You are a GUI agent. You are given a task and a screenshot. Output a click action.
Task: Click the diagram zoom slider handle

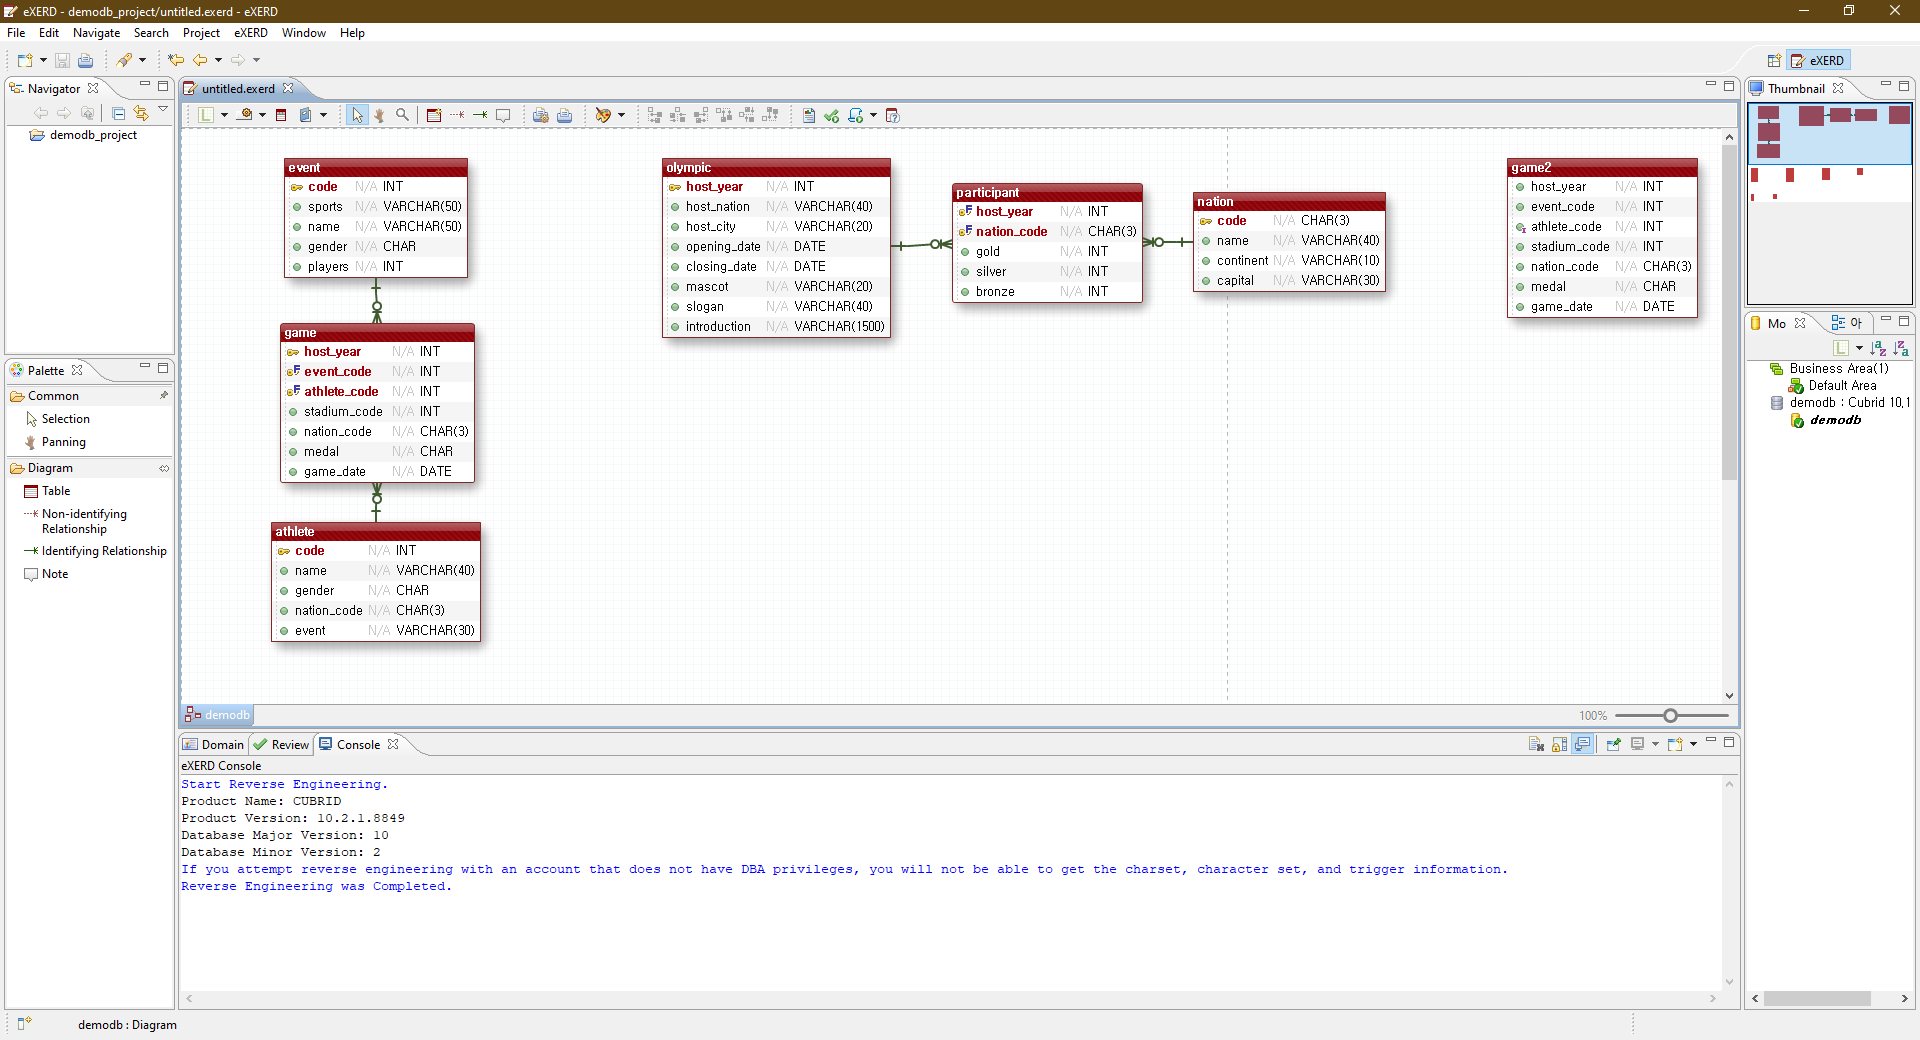[x=1670, y=716]
